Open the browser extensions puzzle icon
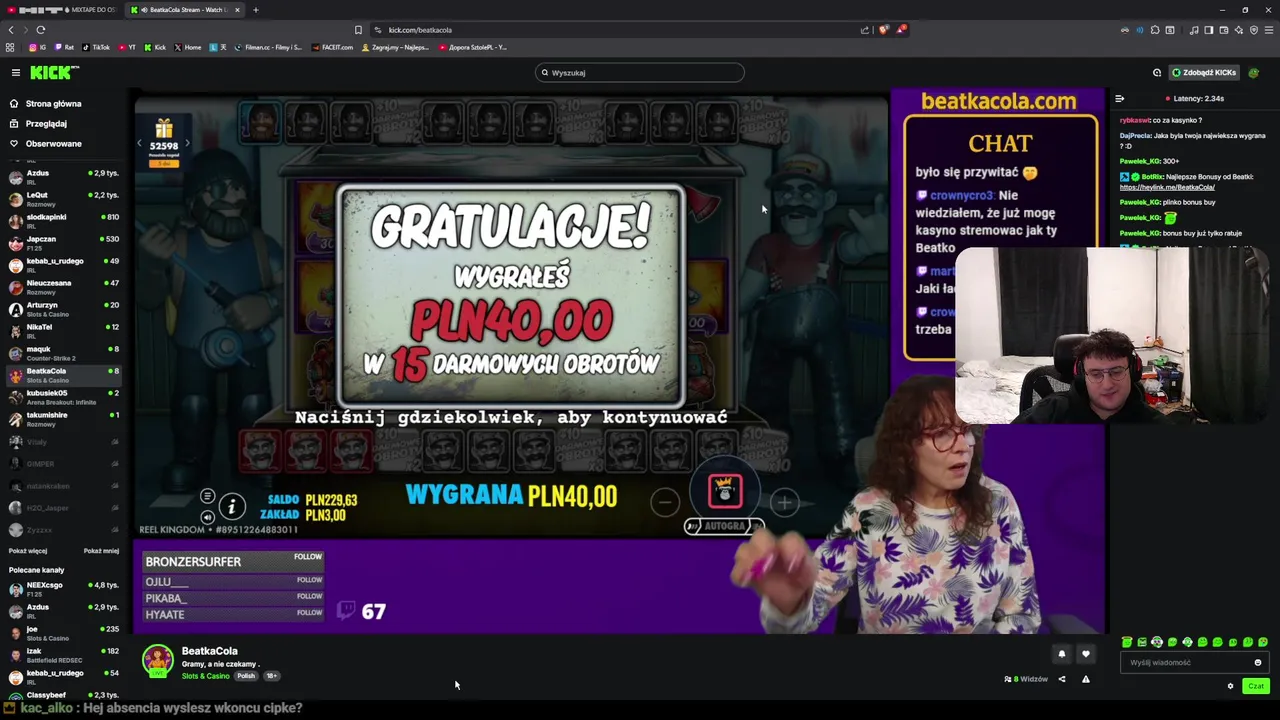Viewport: 1280px width, 720px height. click(1155, 30)
